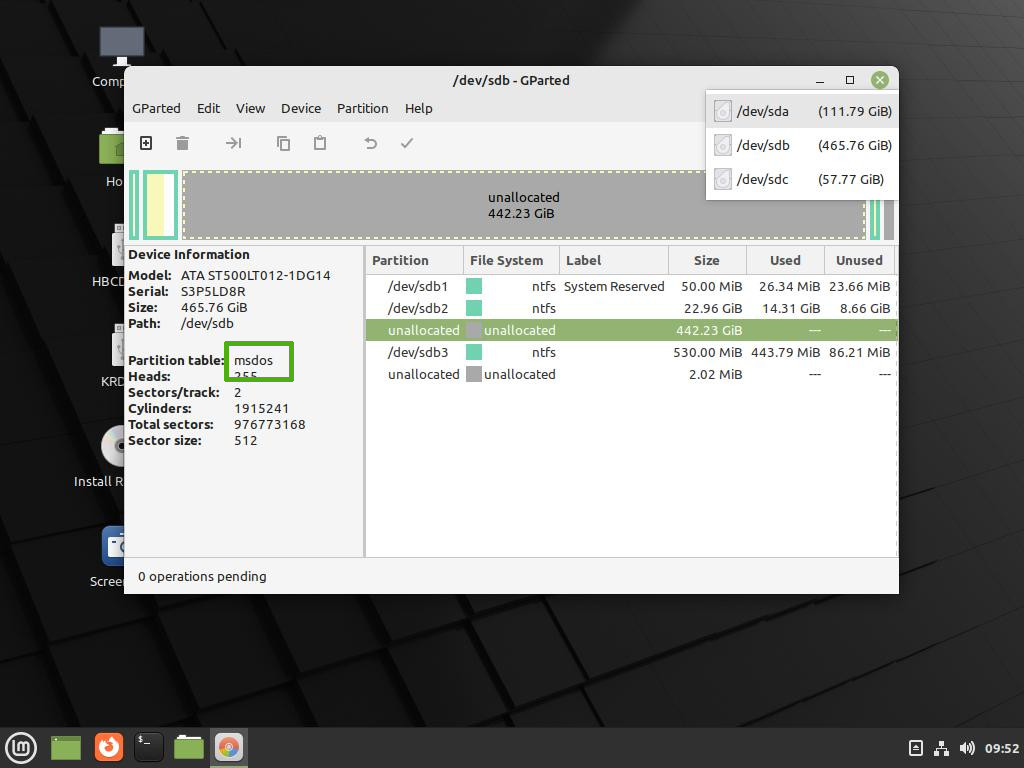Image resolution: width=1024 pixels, height=768 pixels.
Task: Click the Apply all operations checkmark
Action: 407,143
